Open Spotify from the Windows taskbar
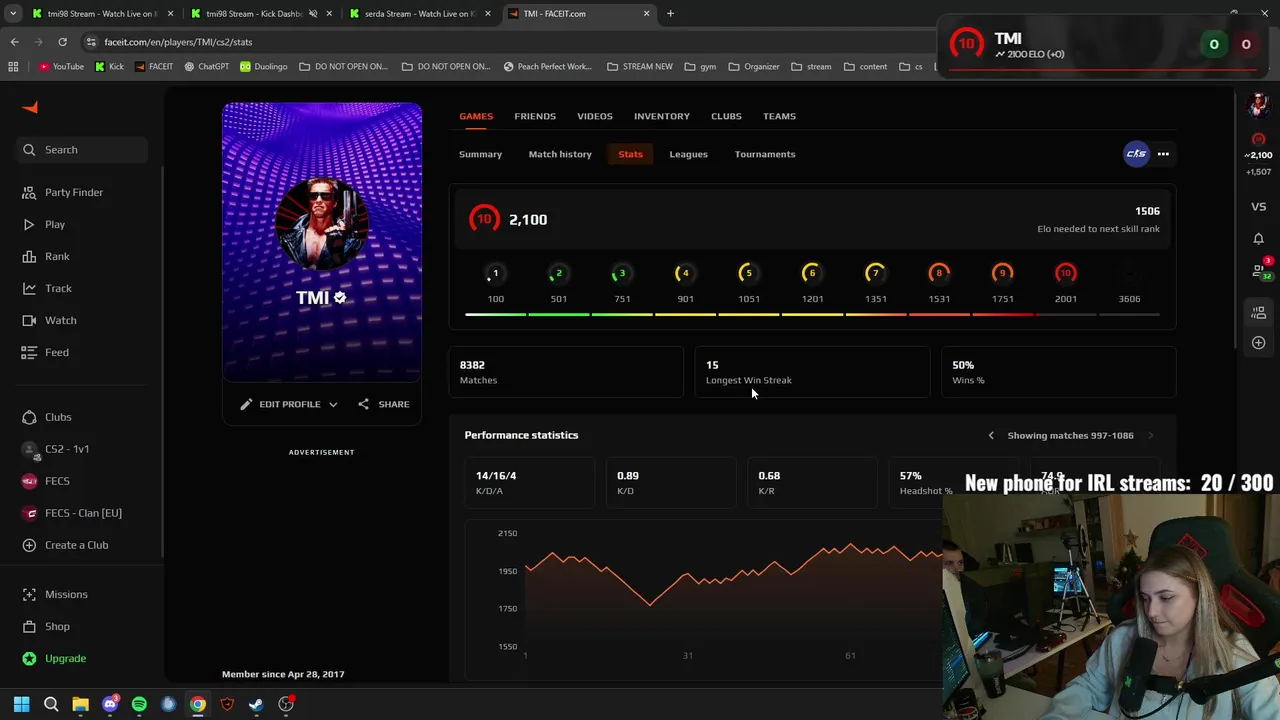 (139, 704)
